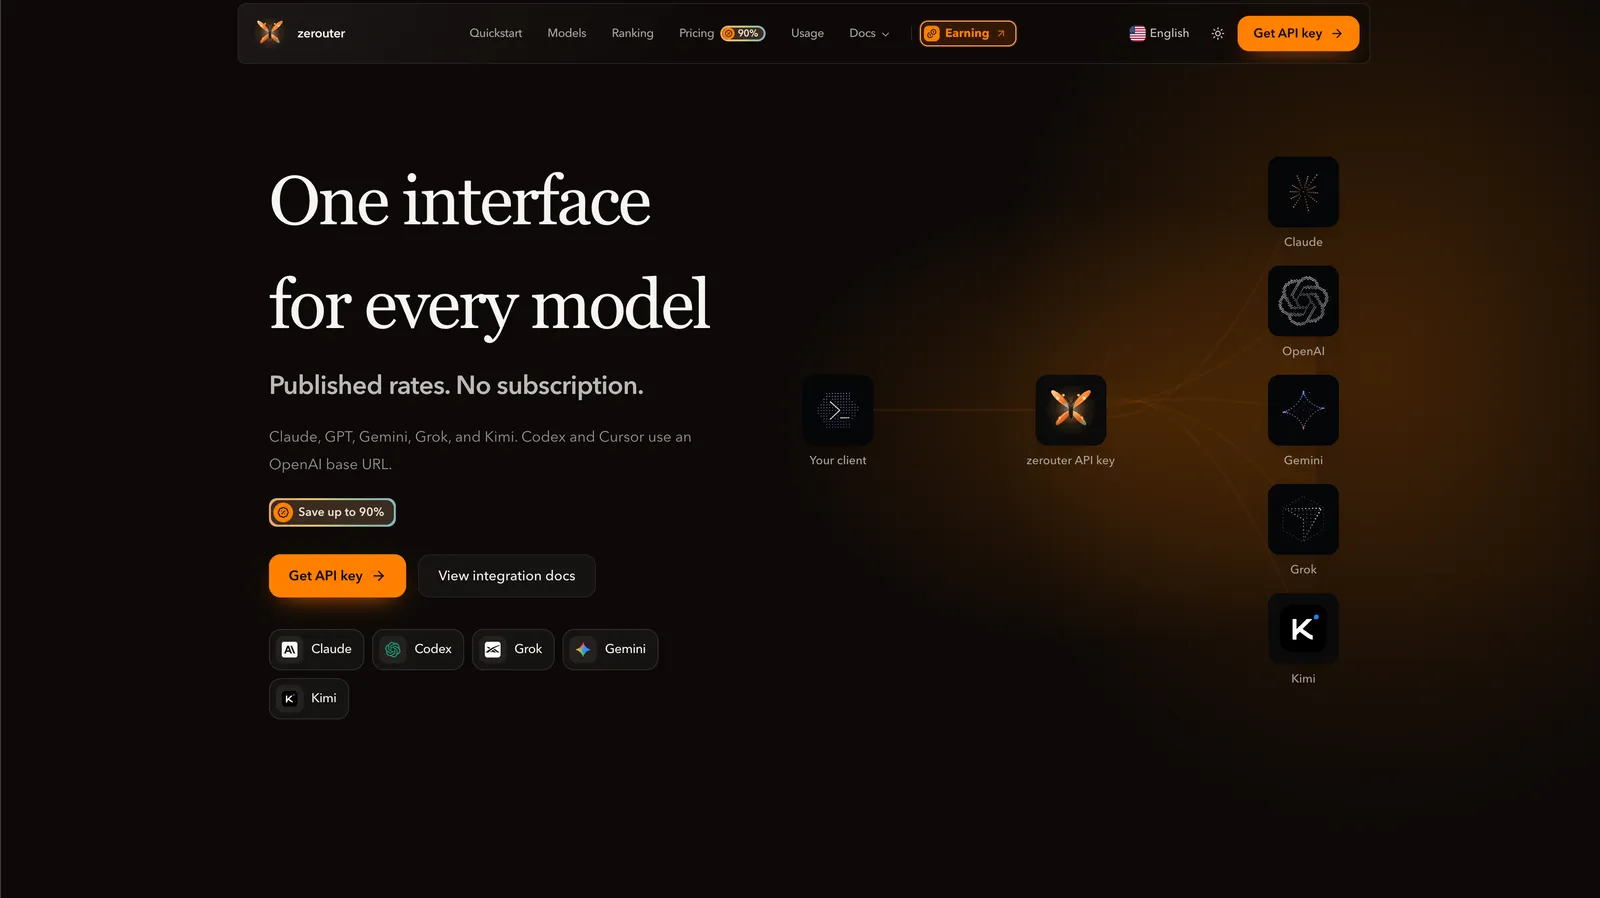Click the 'zerouter' brand name text
This screenshot has width=1600, height=898.
coord(321,33)
